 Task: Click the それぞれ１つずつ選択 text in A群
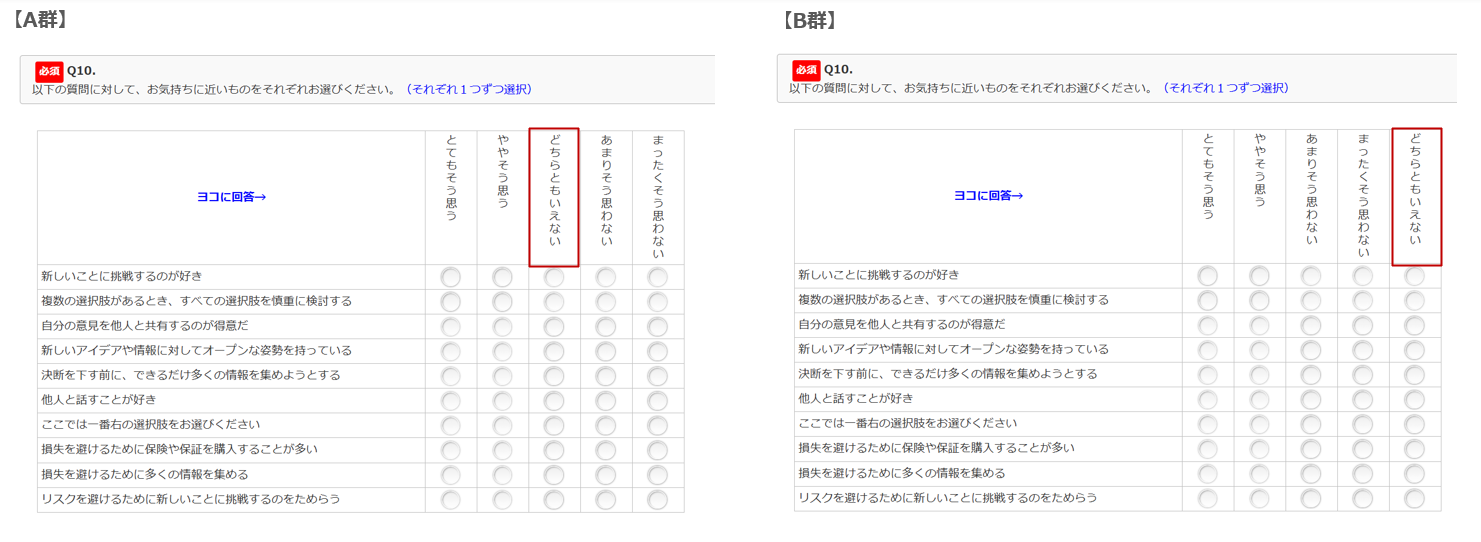(468, 89)
